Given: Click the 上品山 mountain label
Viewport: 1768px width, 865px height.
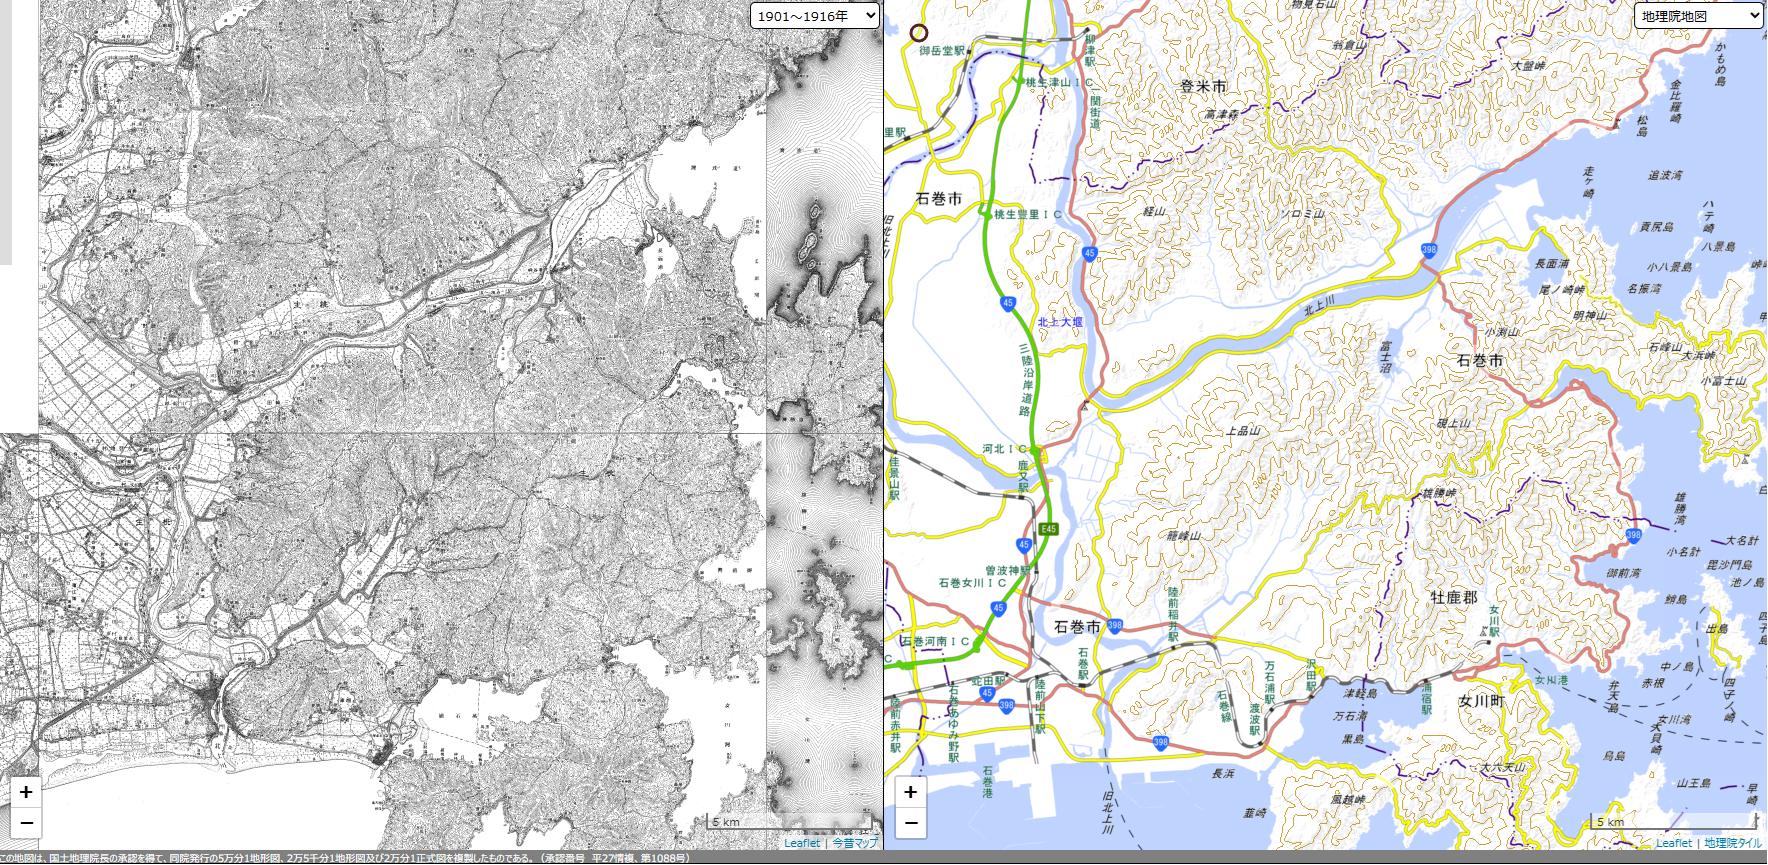Looking at the screenshot, I should [1243, 431].
